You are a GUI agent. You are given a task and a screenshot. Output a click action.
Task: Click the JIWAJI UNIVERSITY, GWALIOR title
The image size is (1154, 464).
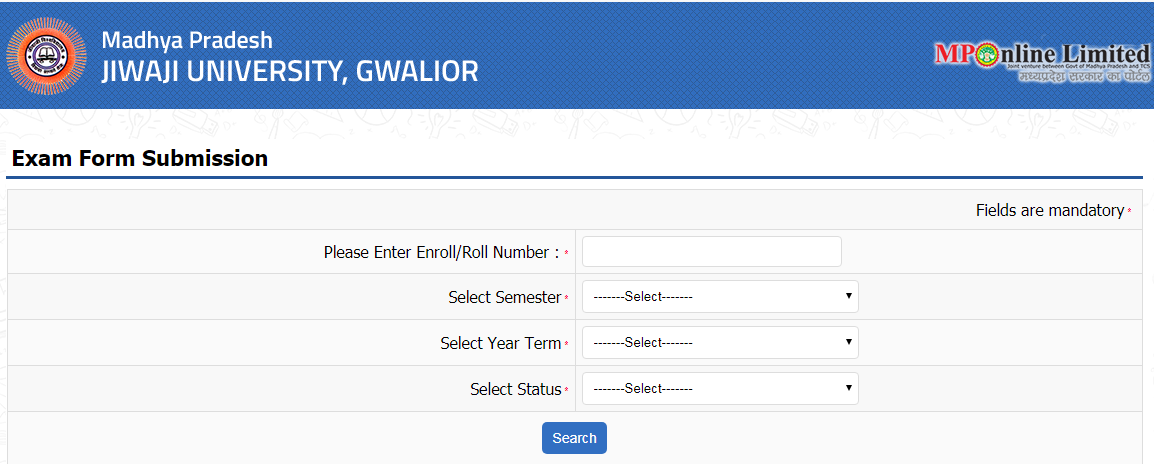point(289,71)
